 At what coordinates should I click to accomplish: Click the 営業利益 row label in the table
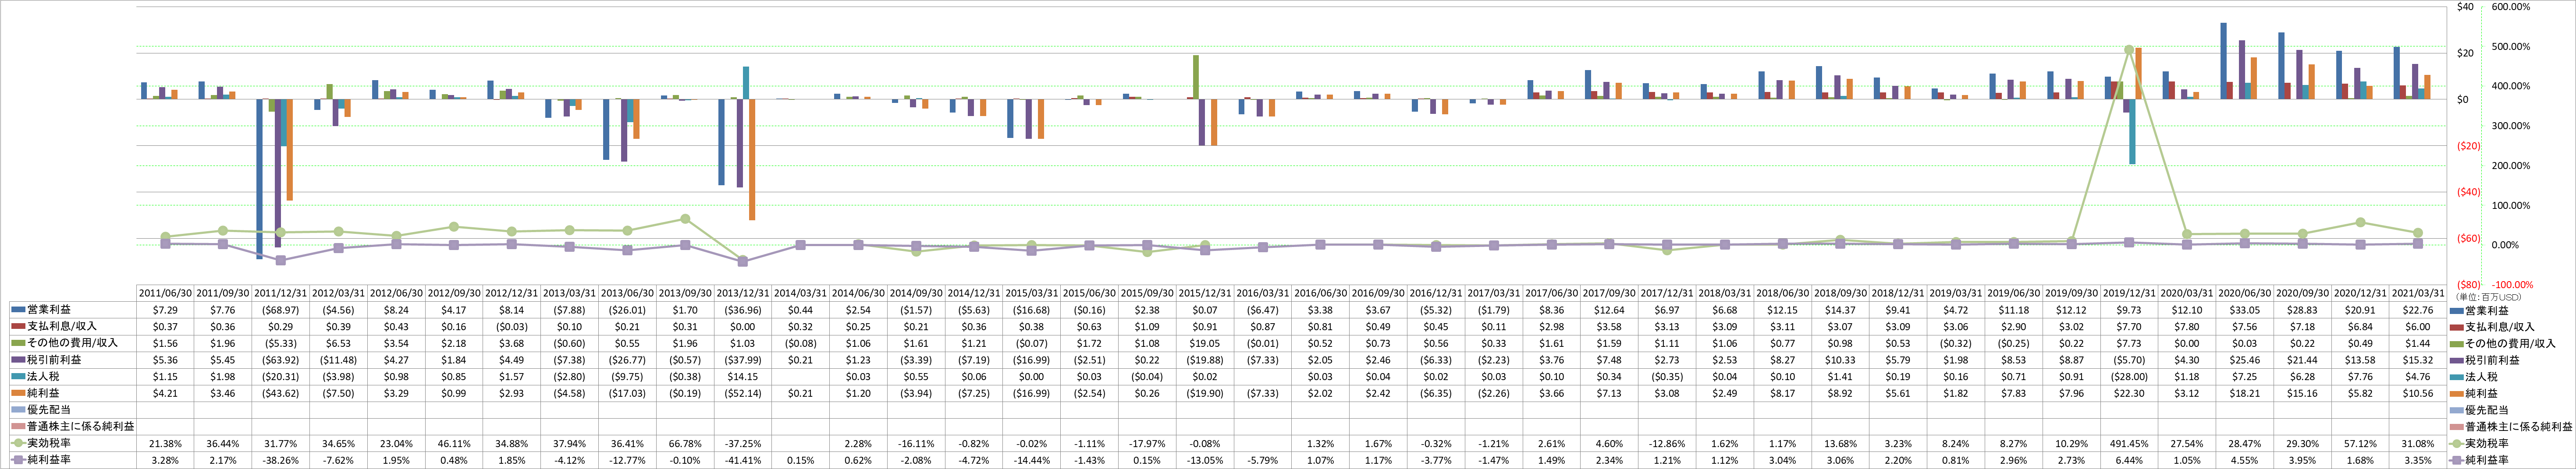48,310
